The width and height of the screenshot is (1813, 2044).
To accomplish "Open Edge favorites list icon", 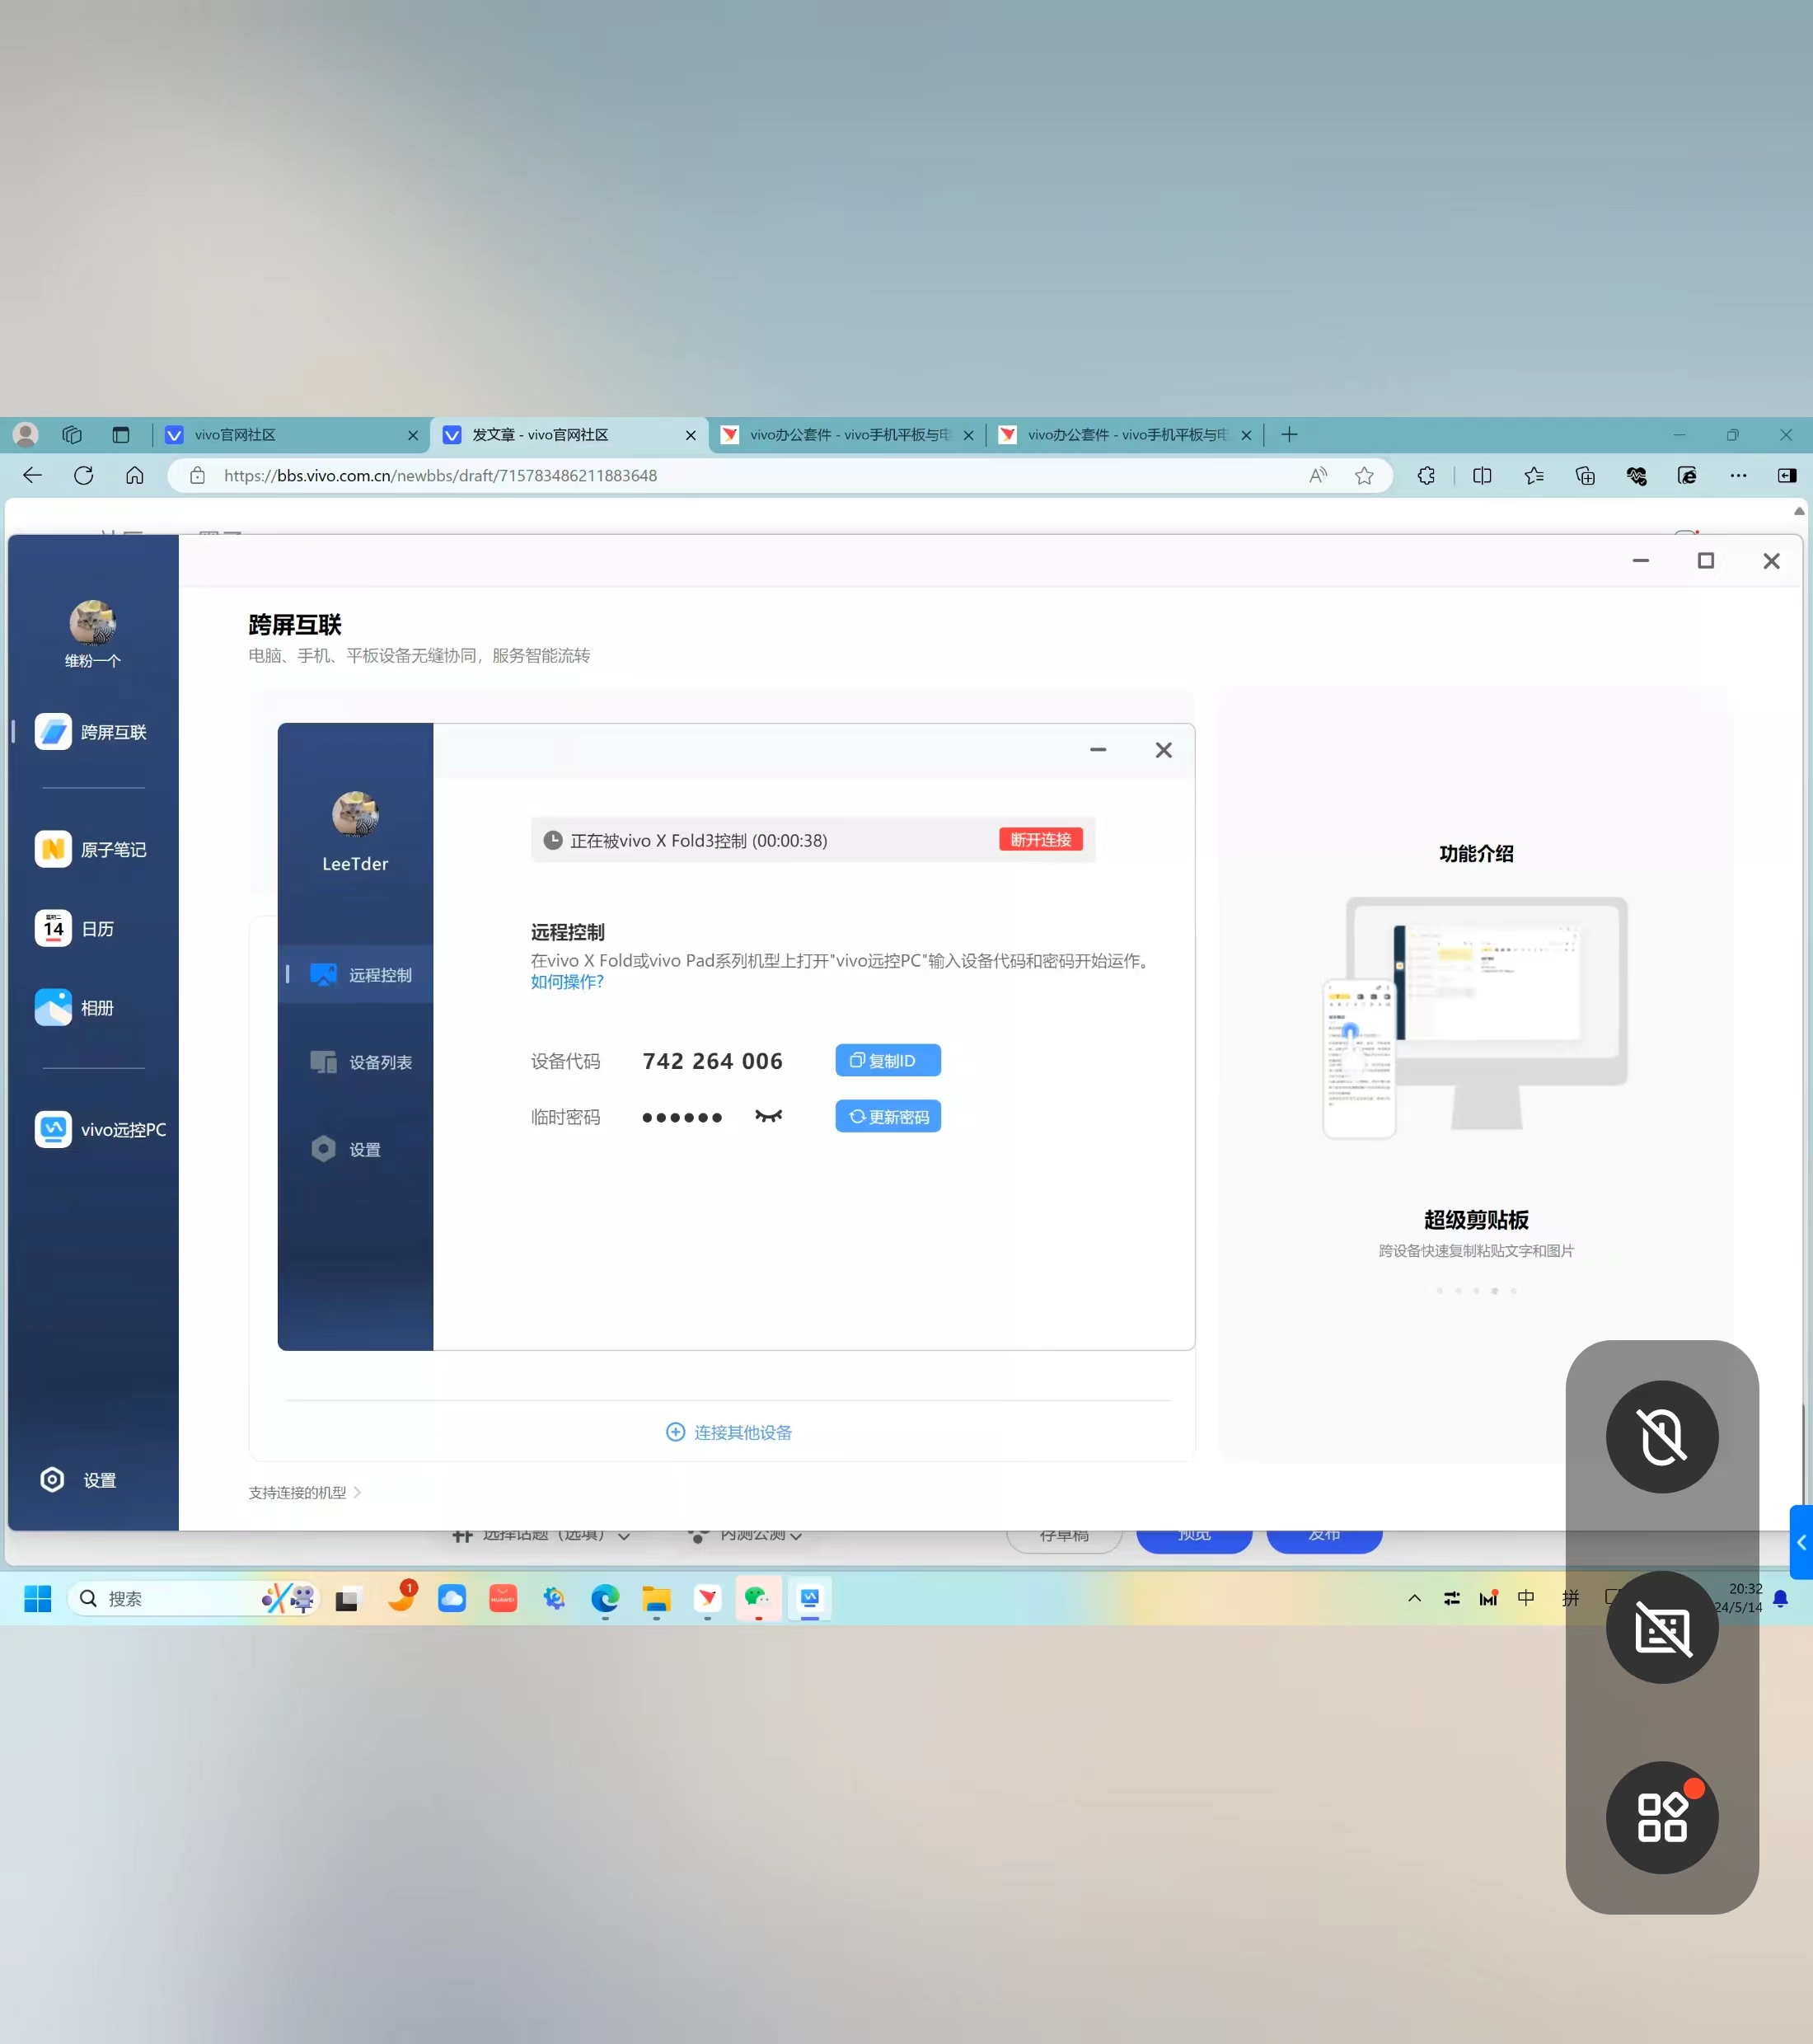I will (x=1533, y=475).
